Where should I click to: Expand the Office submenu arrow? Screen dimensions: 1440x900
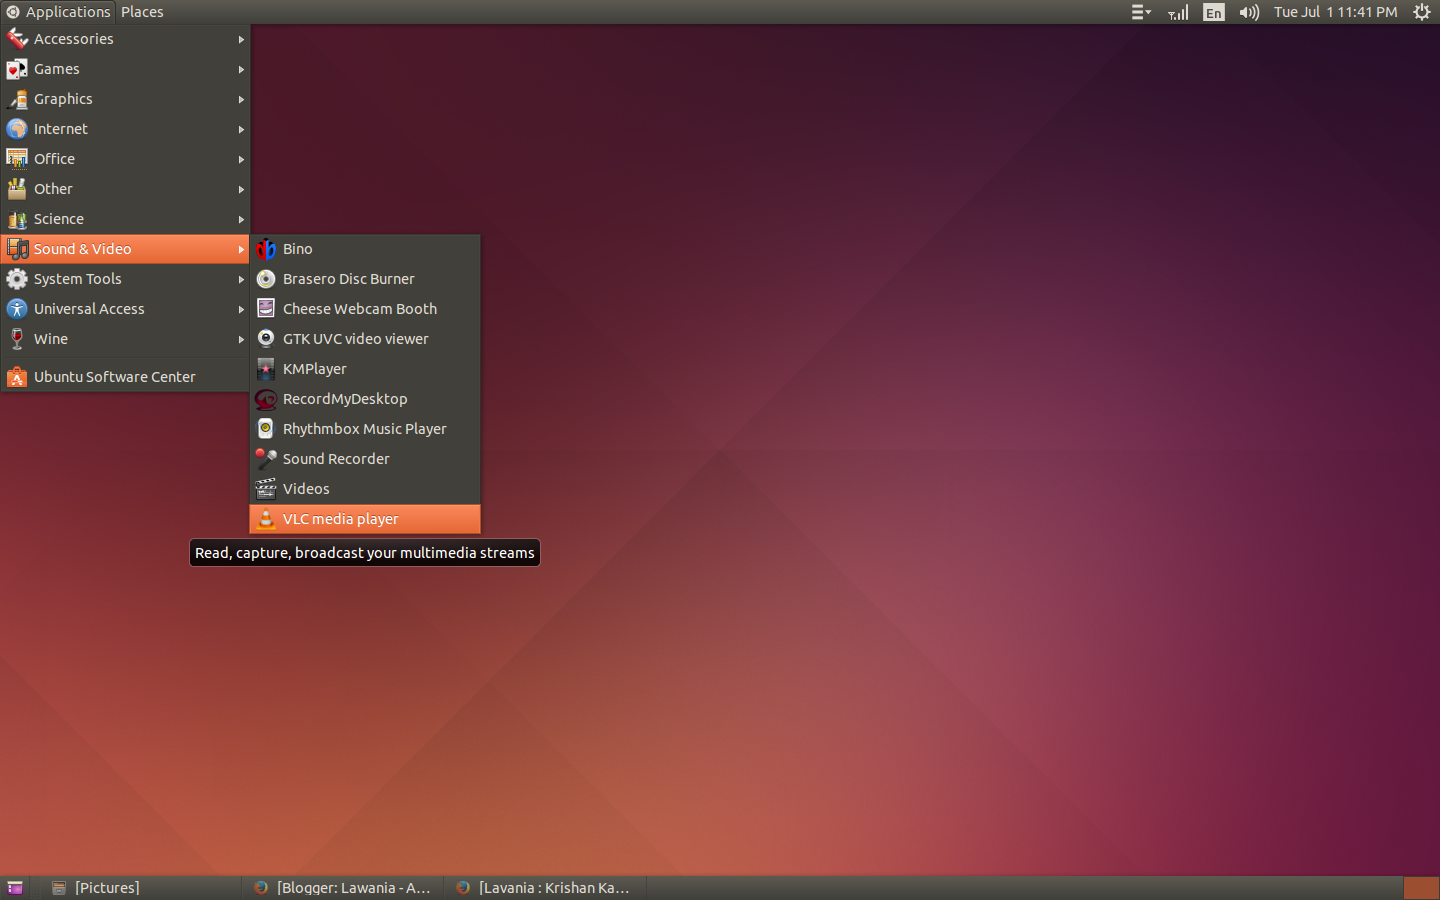coord(241,159)
